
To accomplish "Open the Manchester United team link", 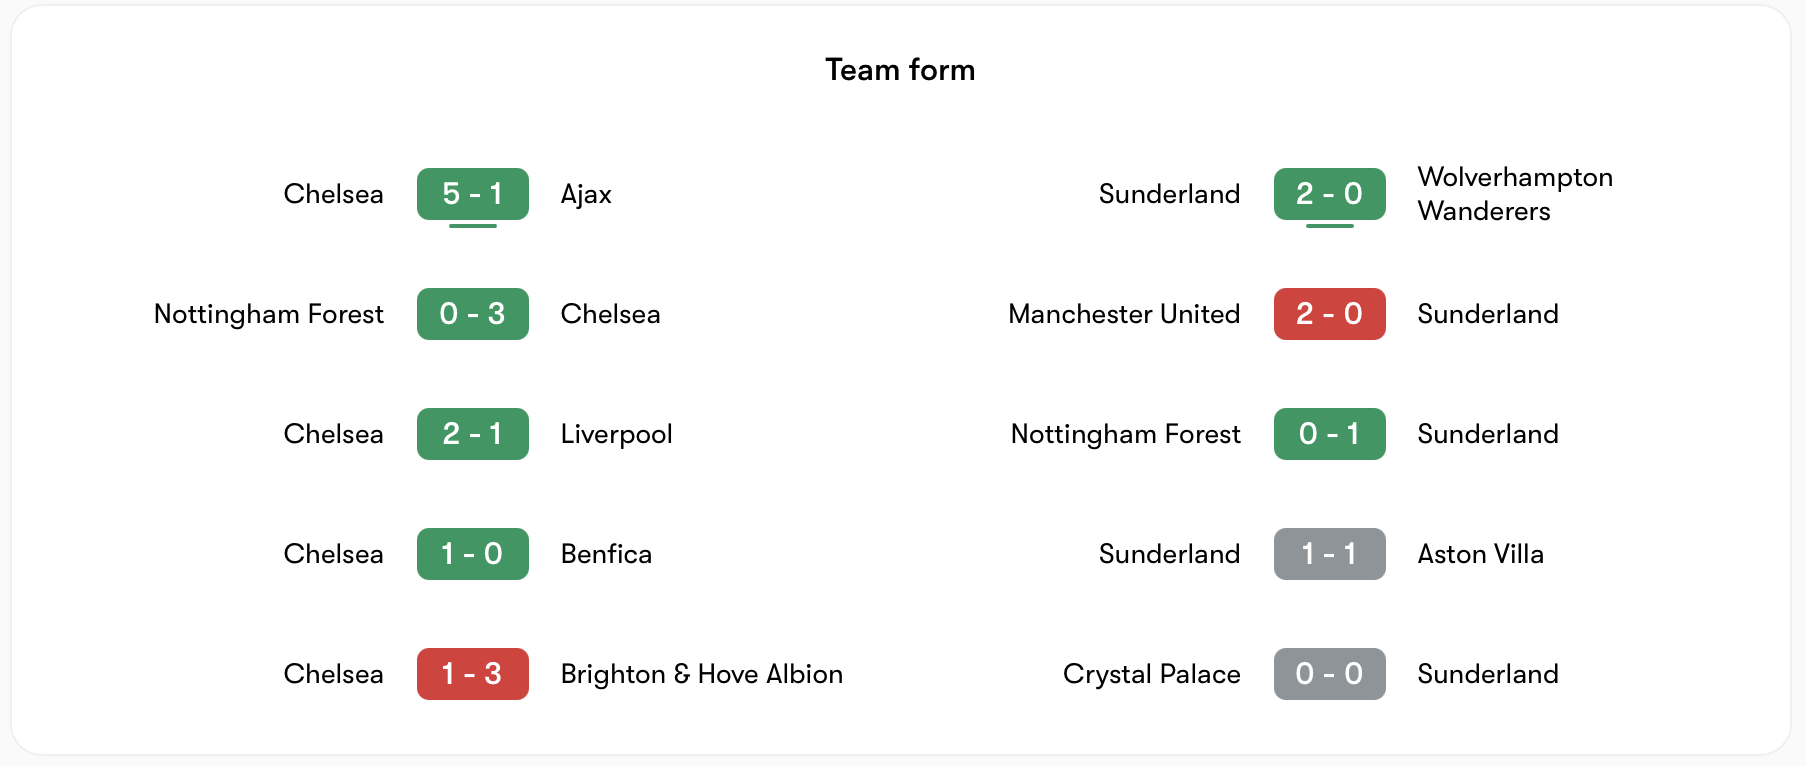I will (1124, 314).
